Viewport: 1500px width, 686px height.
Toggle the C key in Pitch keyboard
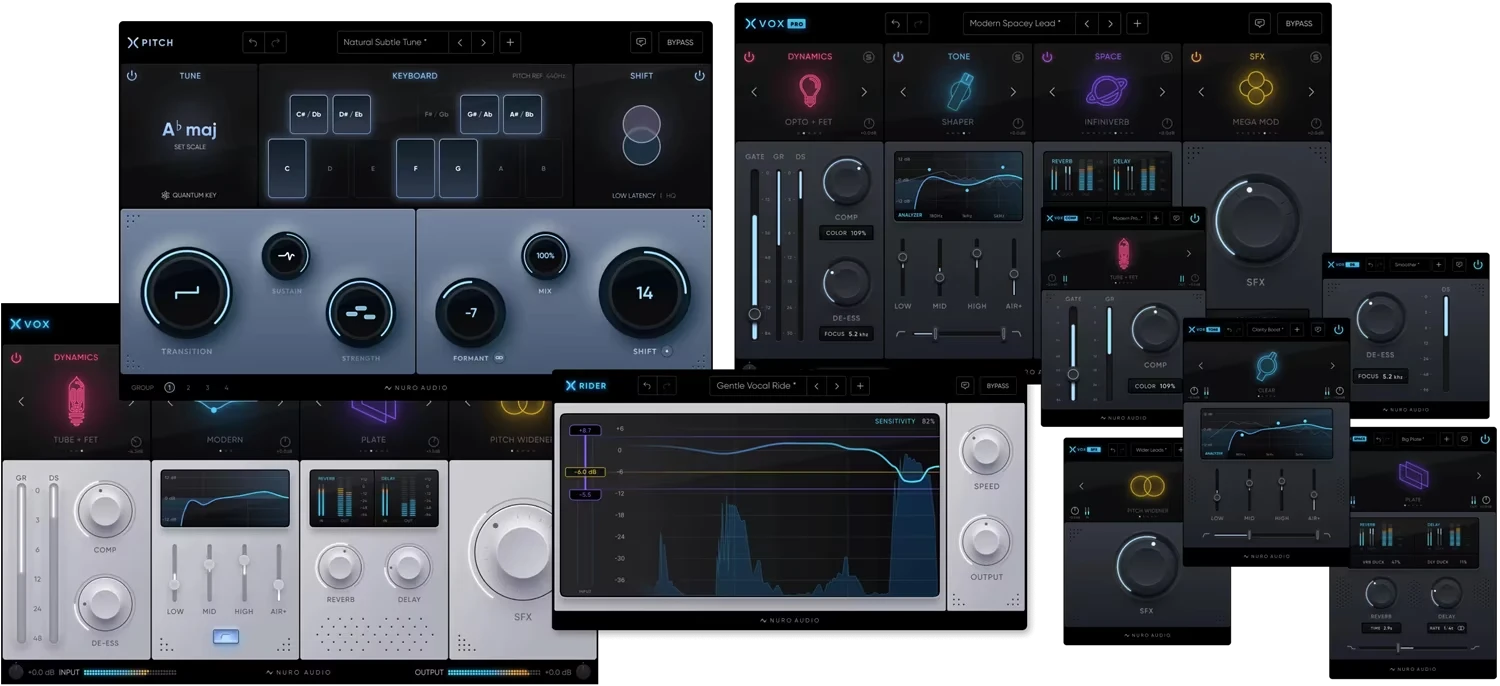pyautogui.click(x=287, y=168)
